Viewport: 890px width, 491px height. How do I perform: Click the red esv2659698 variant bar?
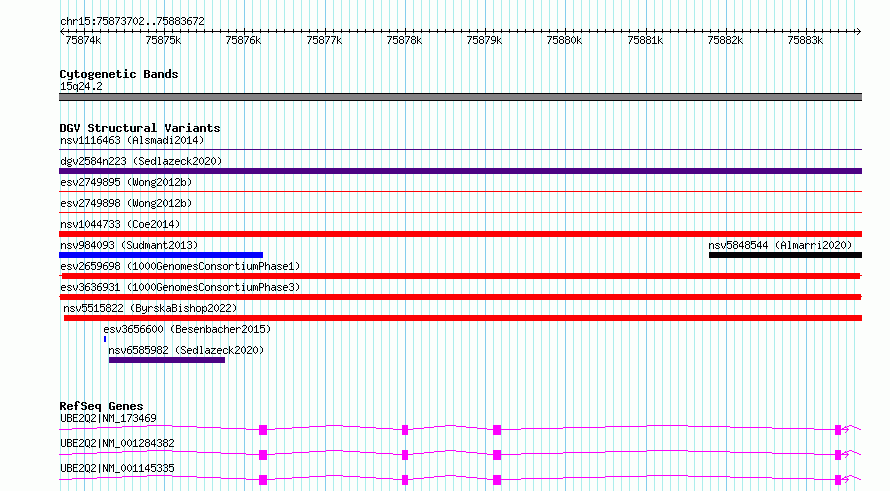460,276
